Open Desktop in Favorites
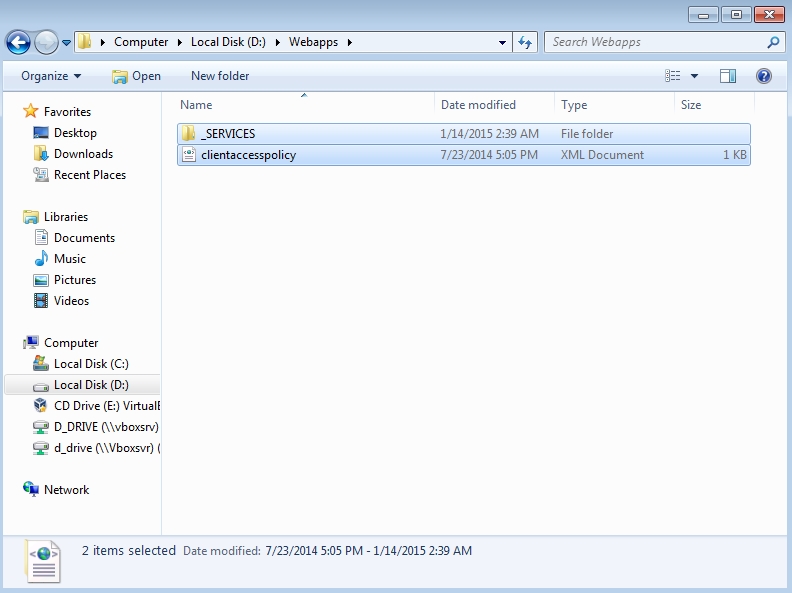This screenshot has height=593, width=792. [75, 133]
